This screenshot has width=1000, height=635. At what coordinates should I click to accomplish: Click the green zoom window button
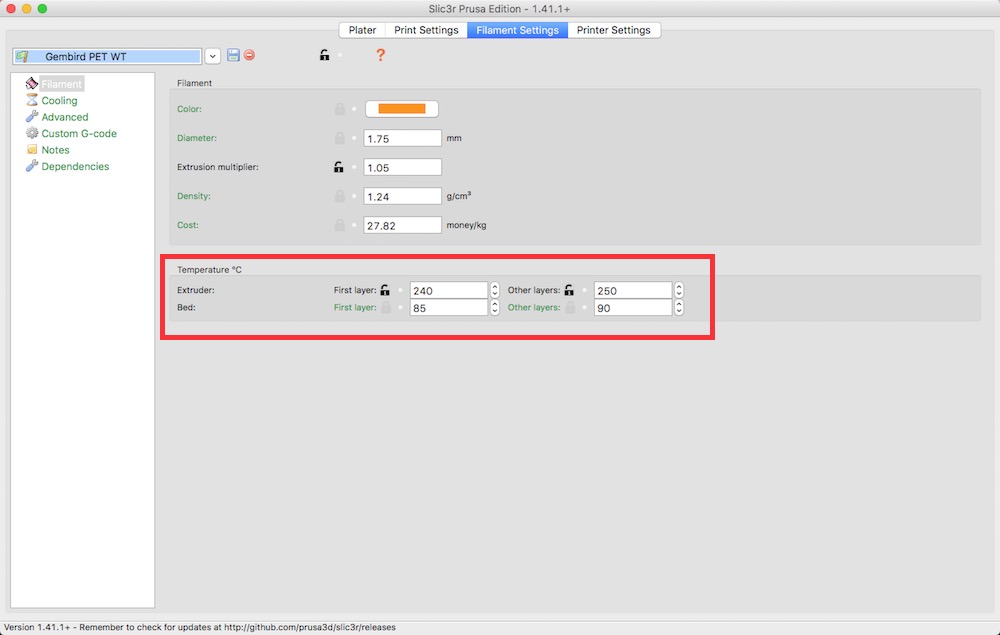[42, 8]
